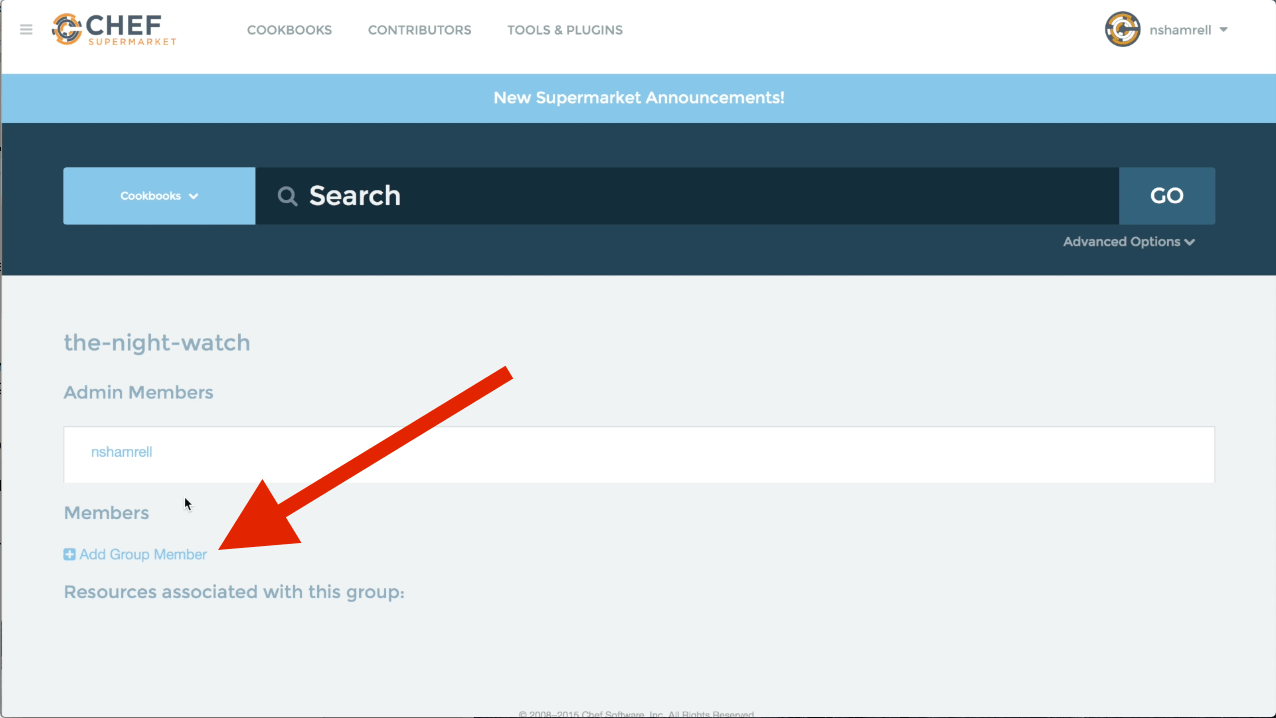The height and width of the screenshot is (718, 1276).
Task: Click the magnifying glass search icon
Action: tap(287, 196)
